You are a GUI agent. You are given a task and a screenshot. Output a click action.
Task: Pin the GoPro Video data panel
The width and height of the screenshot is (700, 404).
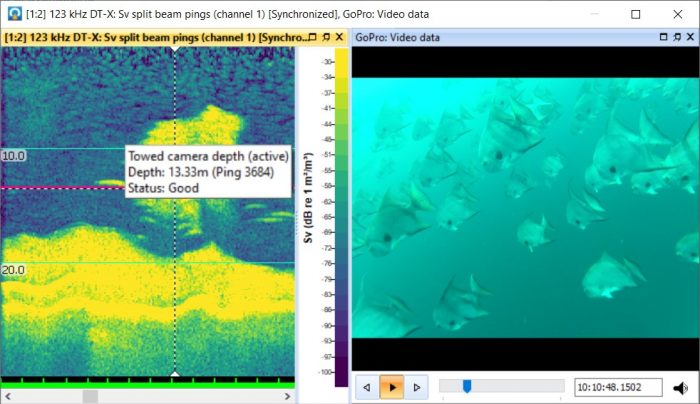675,37
